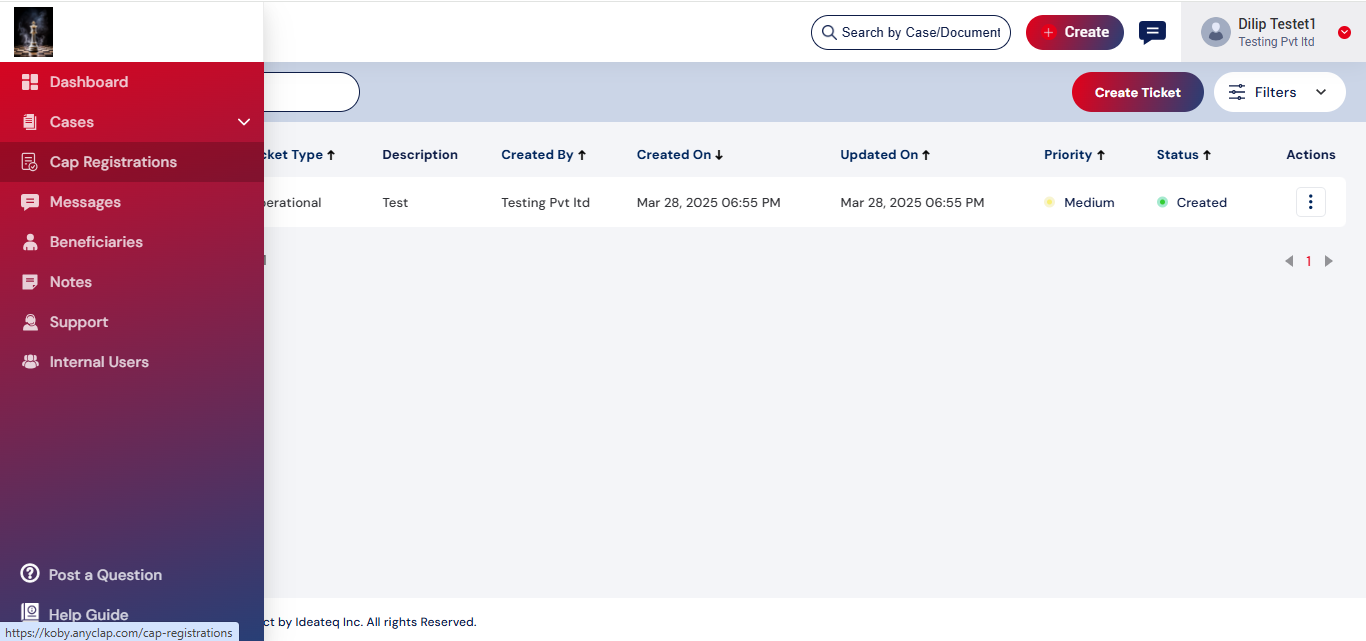1366x641 pixels.
Task: Go to previous page arrow
Action: (1289, 261)
